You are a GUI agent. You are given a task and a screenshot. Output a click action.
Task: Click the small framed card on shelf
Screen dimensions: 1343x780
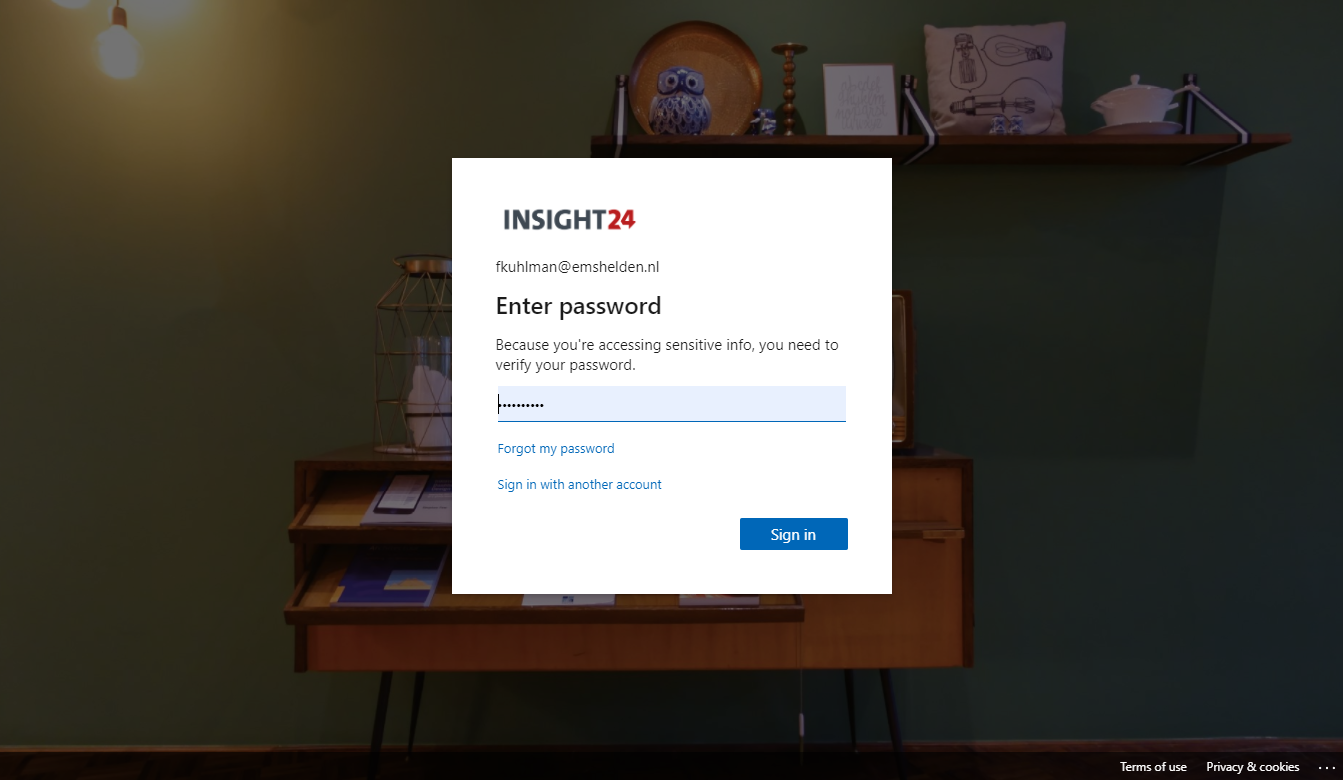860,99
